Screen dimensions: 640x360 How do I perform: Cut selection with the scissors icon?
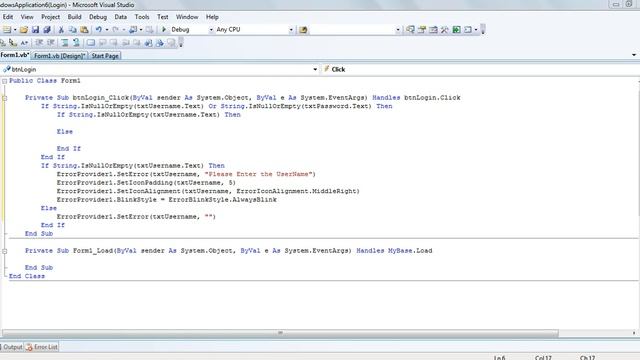61,30
